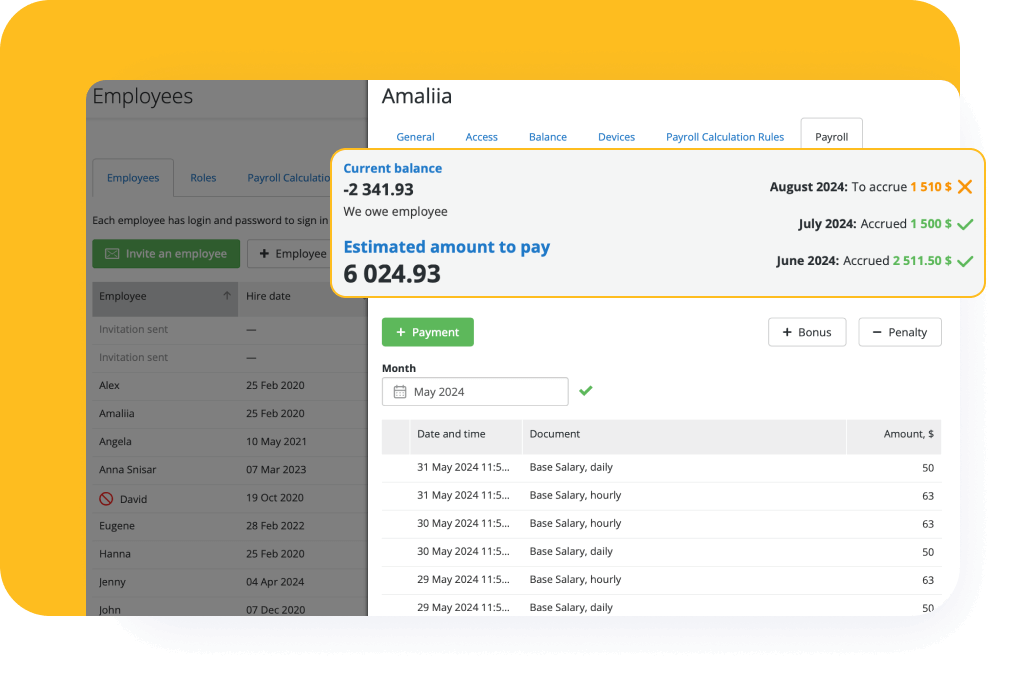Click the green checkmark for June 2024
Image resolution: width=1020 pixels, height=688 pixels.
pos(965,261)
